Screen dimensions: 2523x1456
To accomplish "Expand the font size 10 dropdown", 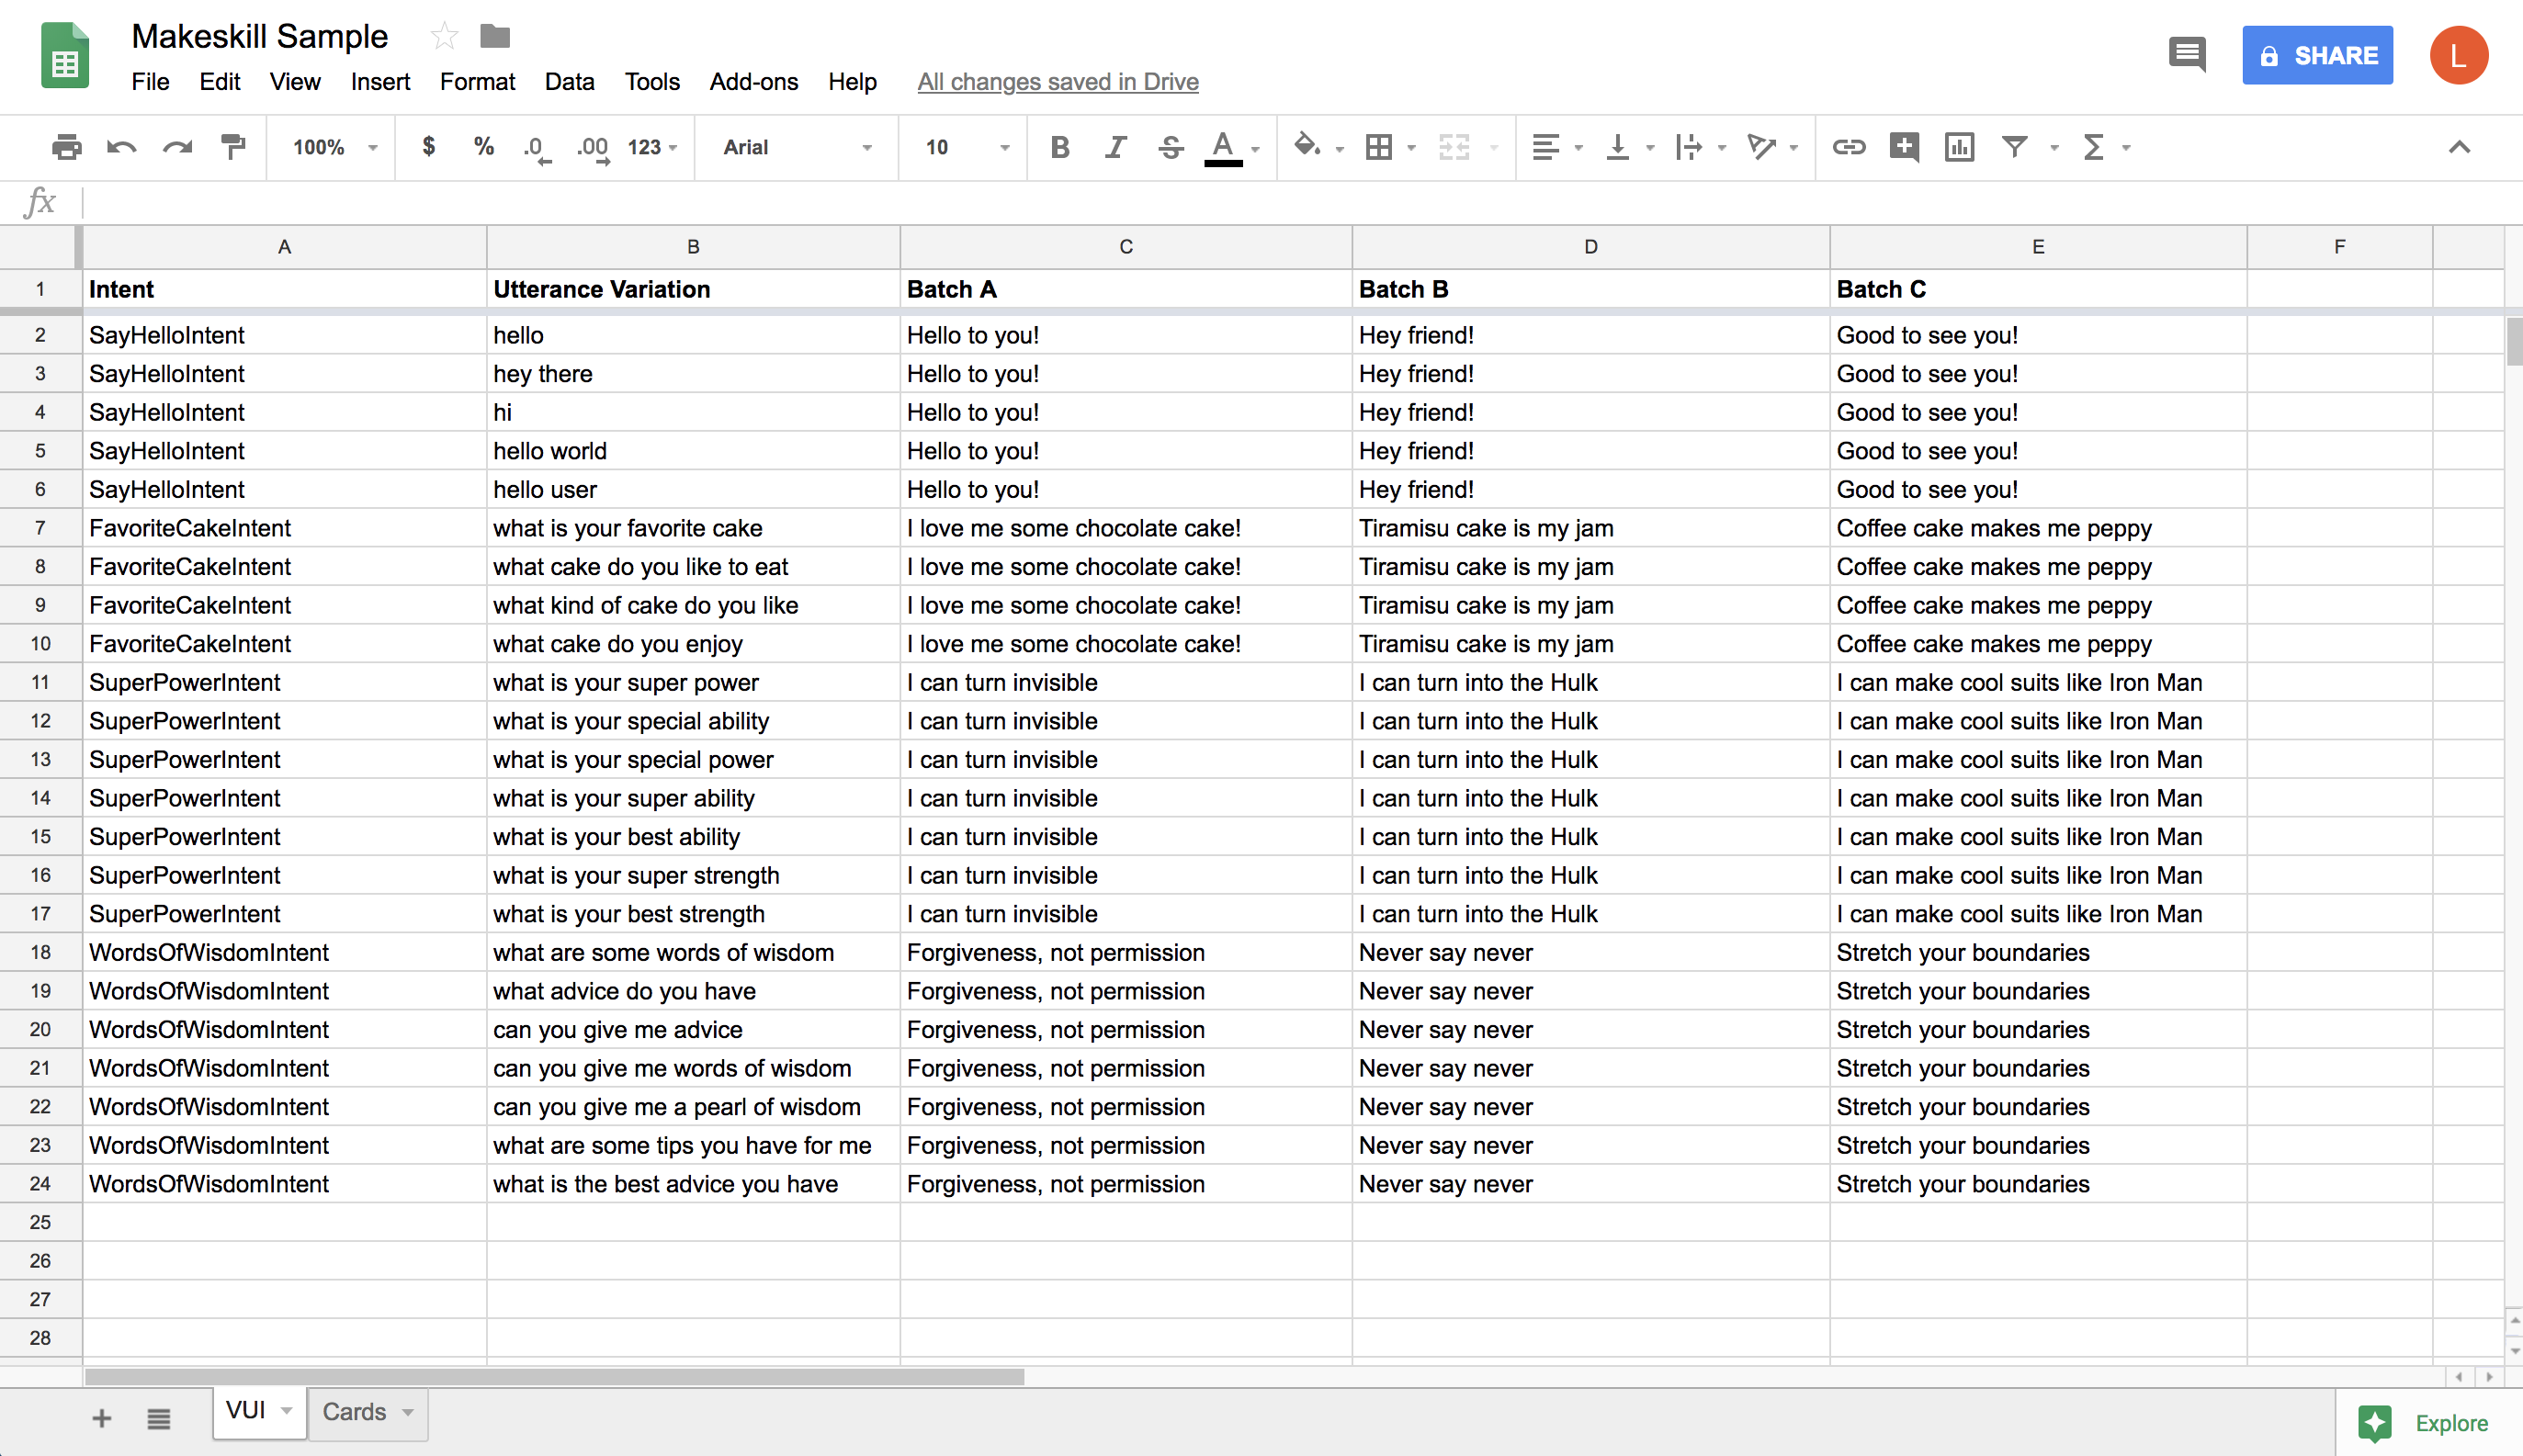I will [966, 147].
